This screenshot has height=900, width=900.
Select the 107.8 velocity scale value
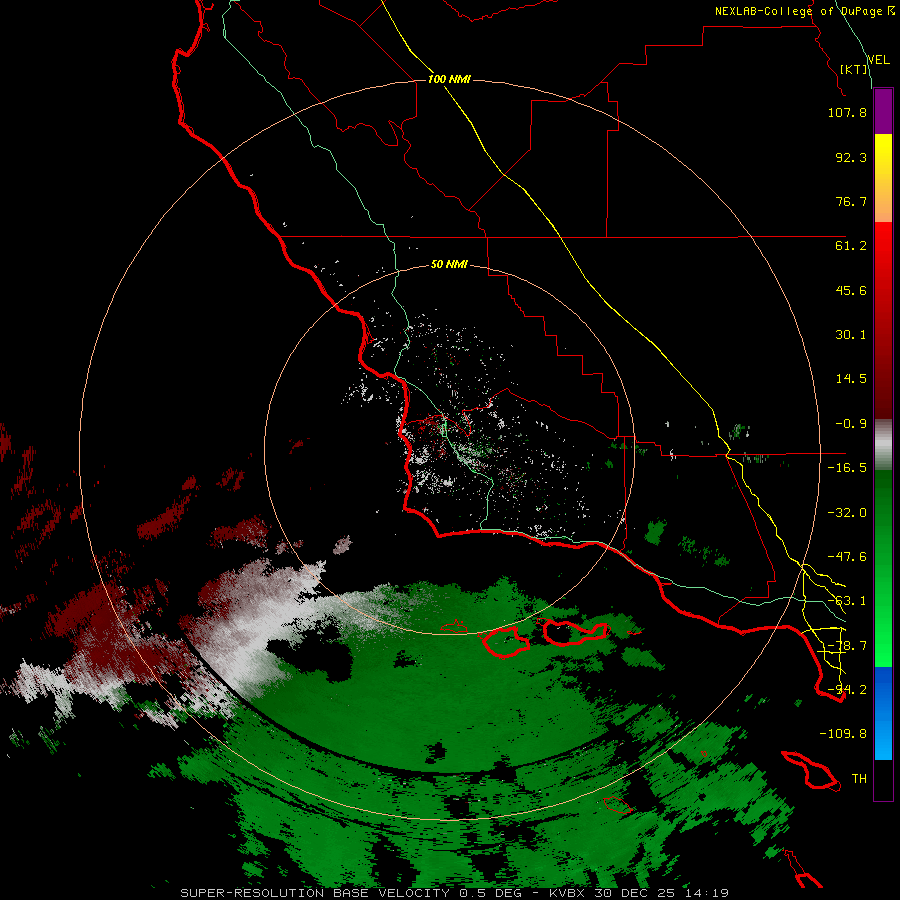[847, 112]
